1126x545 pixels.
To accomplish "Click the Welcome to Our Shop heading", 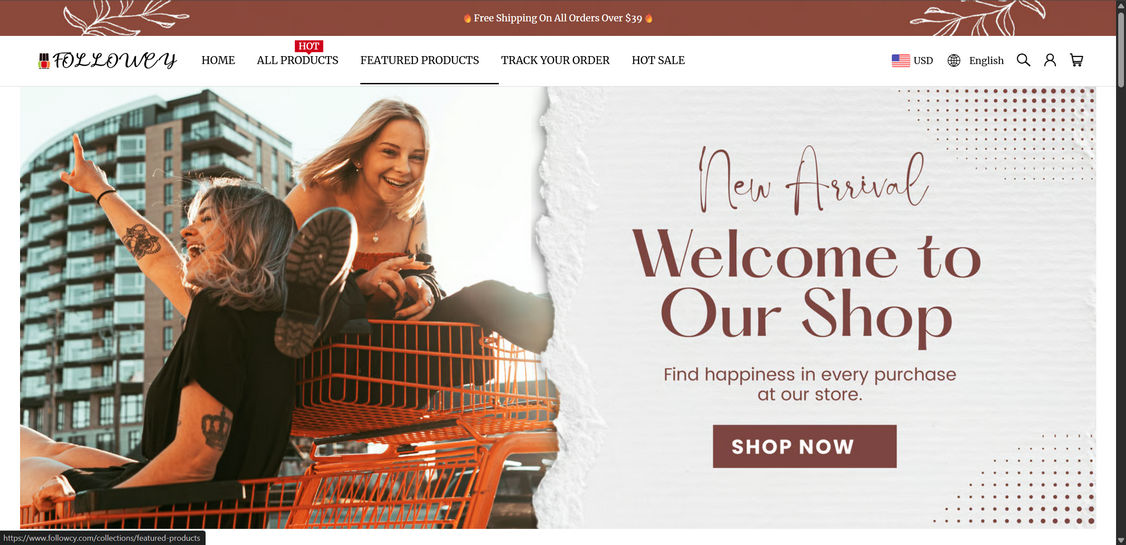I will 806,284.
